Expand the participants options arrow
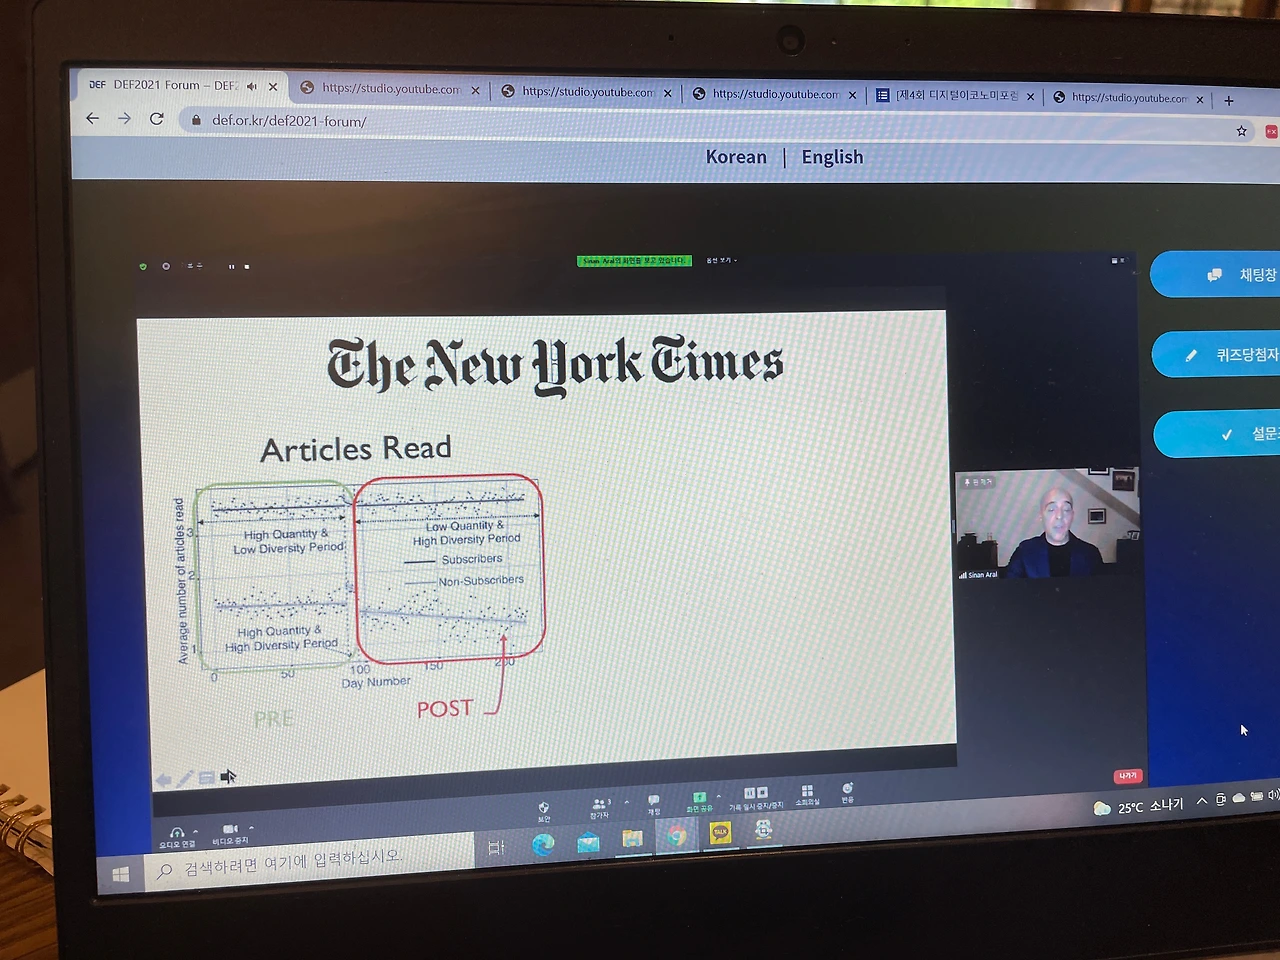 [x=627, y=802]
